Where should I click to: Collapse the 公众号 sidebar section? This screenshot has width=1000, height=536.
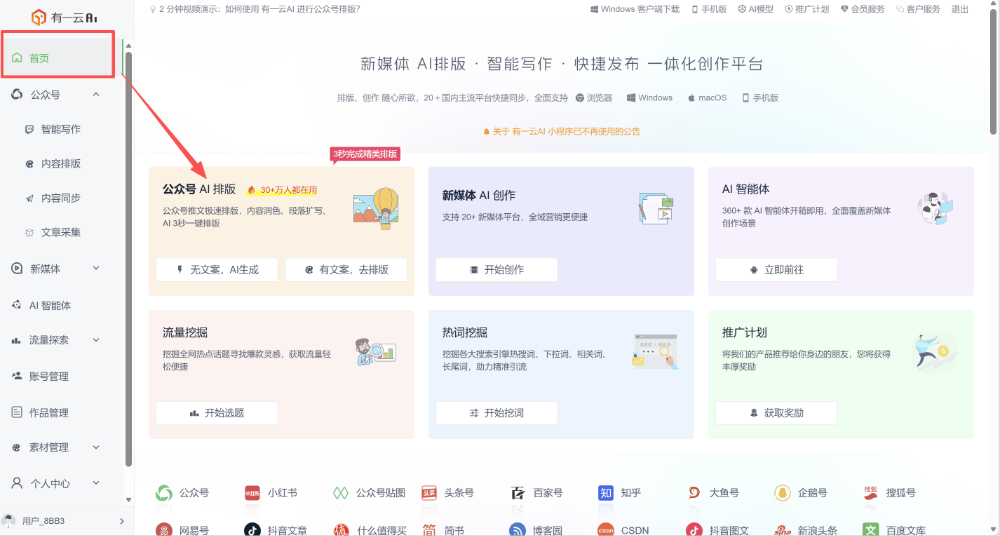[x=96, y=94]
